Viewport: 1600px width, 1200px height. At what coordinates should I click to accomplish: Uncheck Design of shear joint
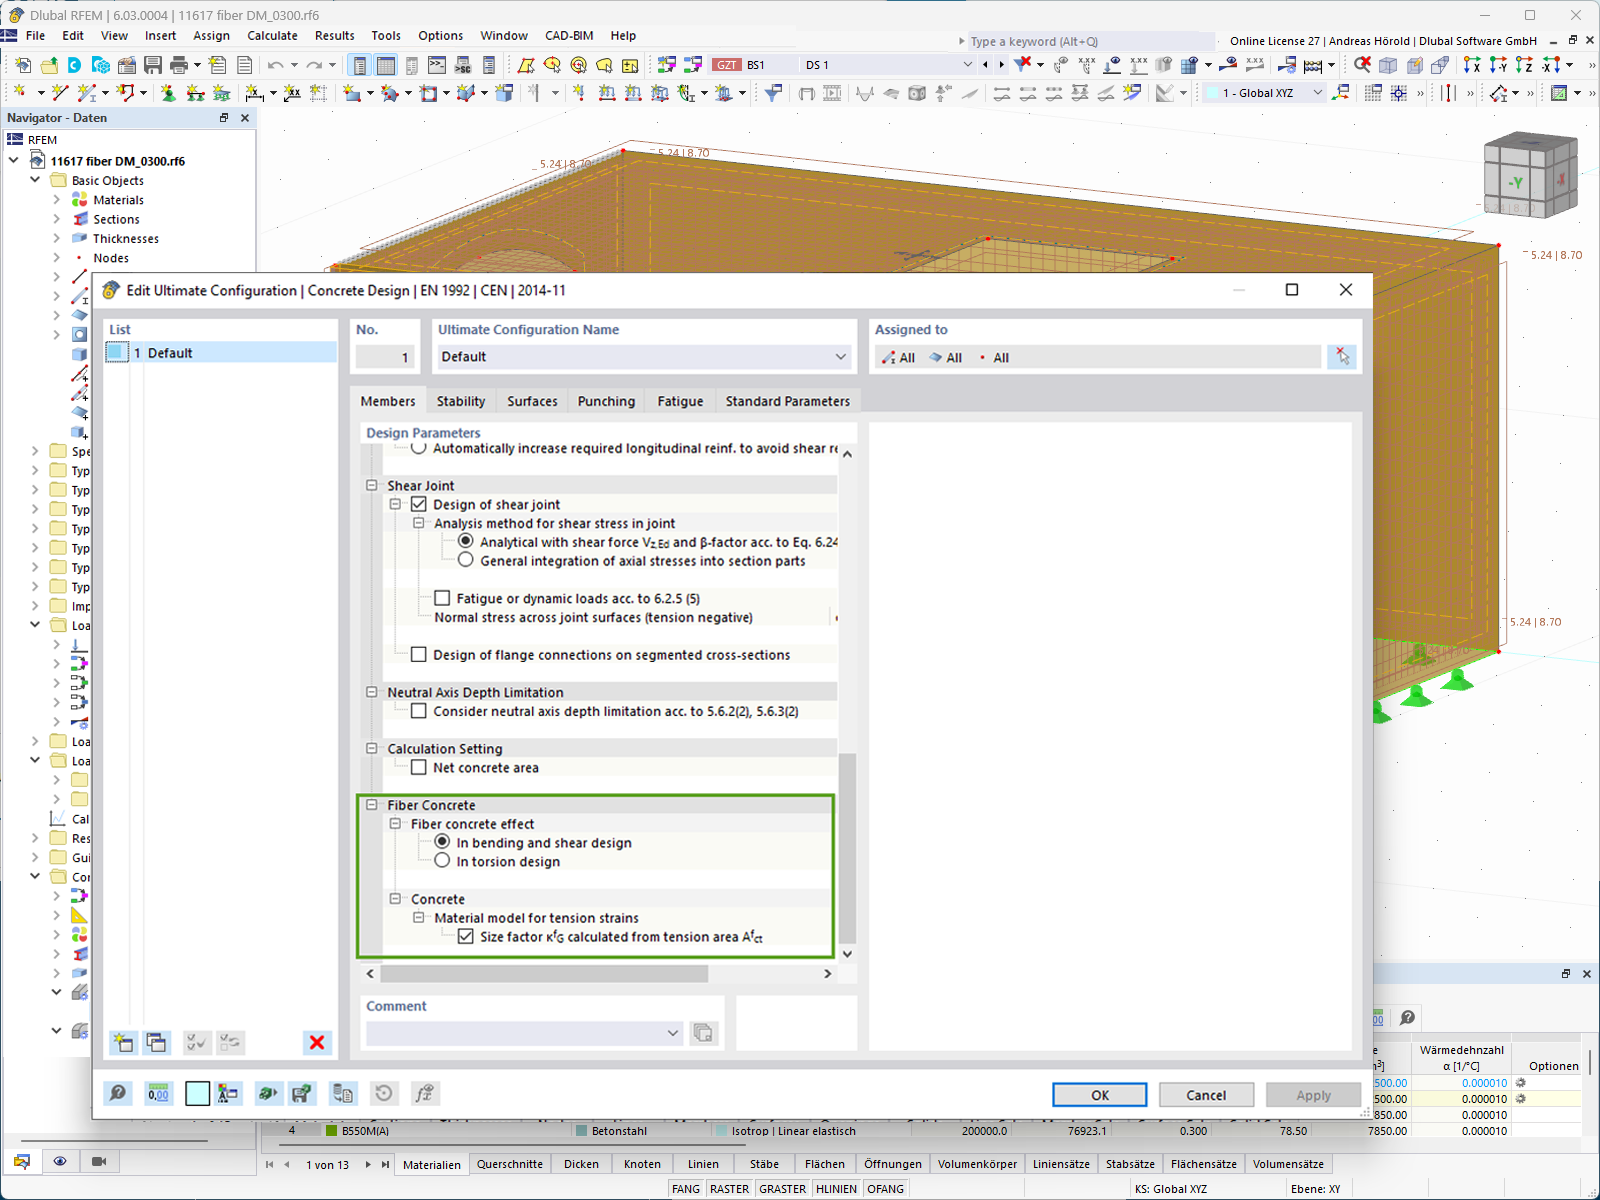tap(419, 504)
